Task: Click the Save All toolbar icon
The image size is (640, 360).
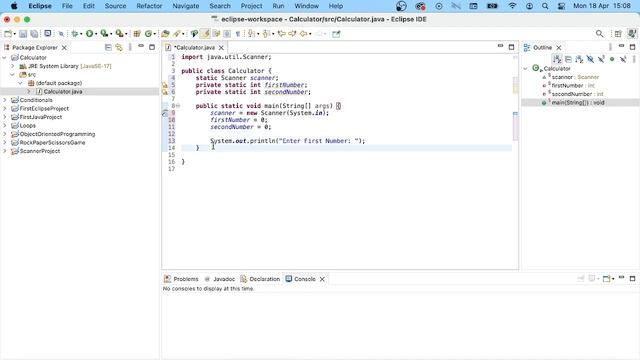Action: [34, 34]
